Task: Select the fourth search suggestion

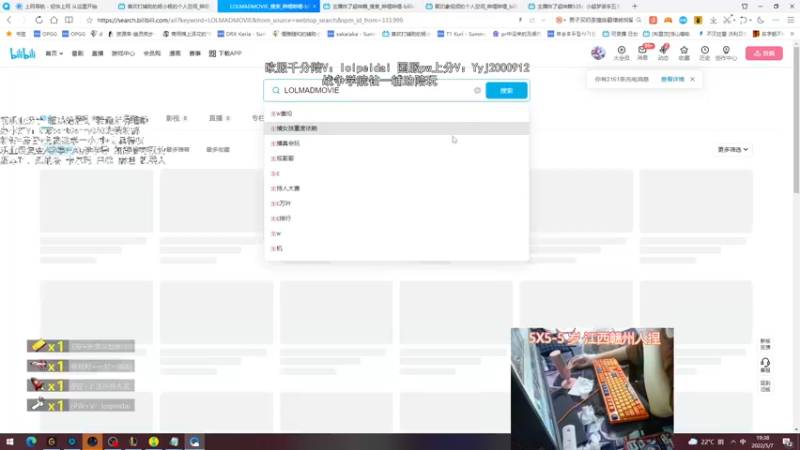Action: [x=396, y=158]
